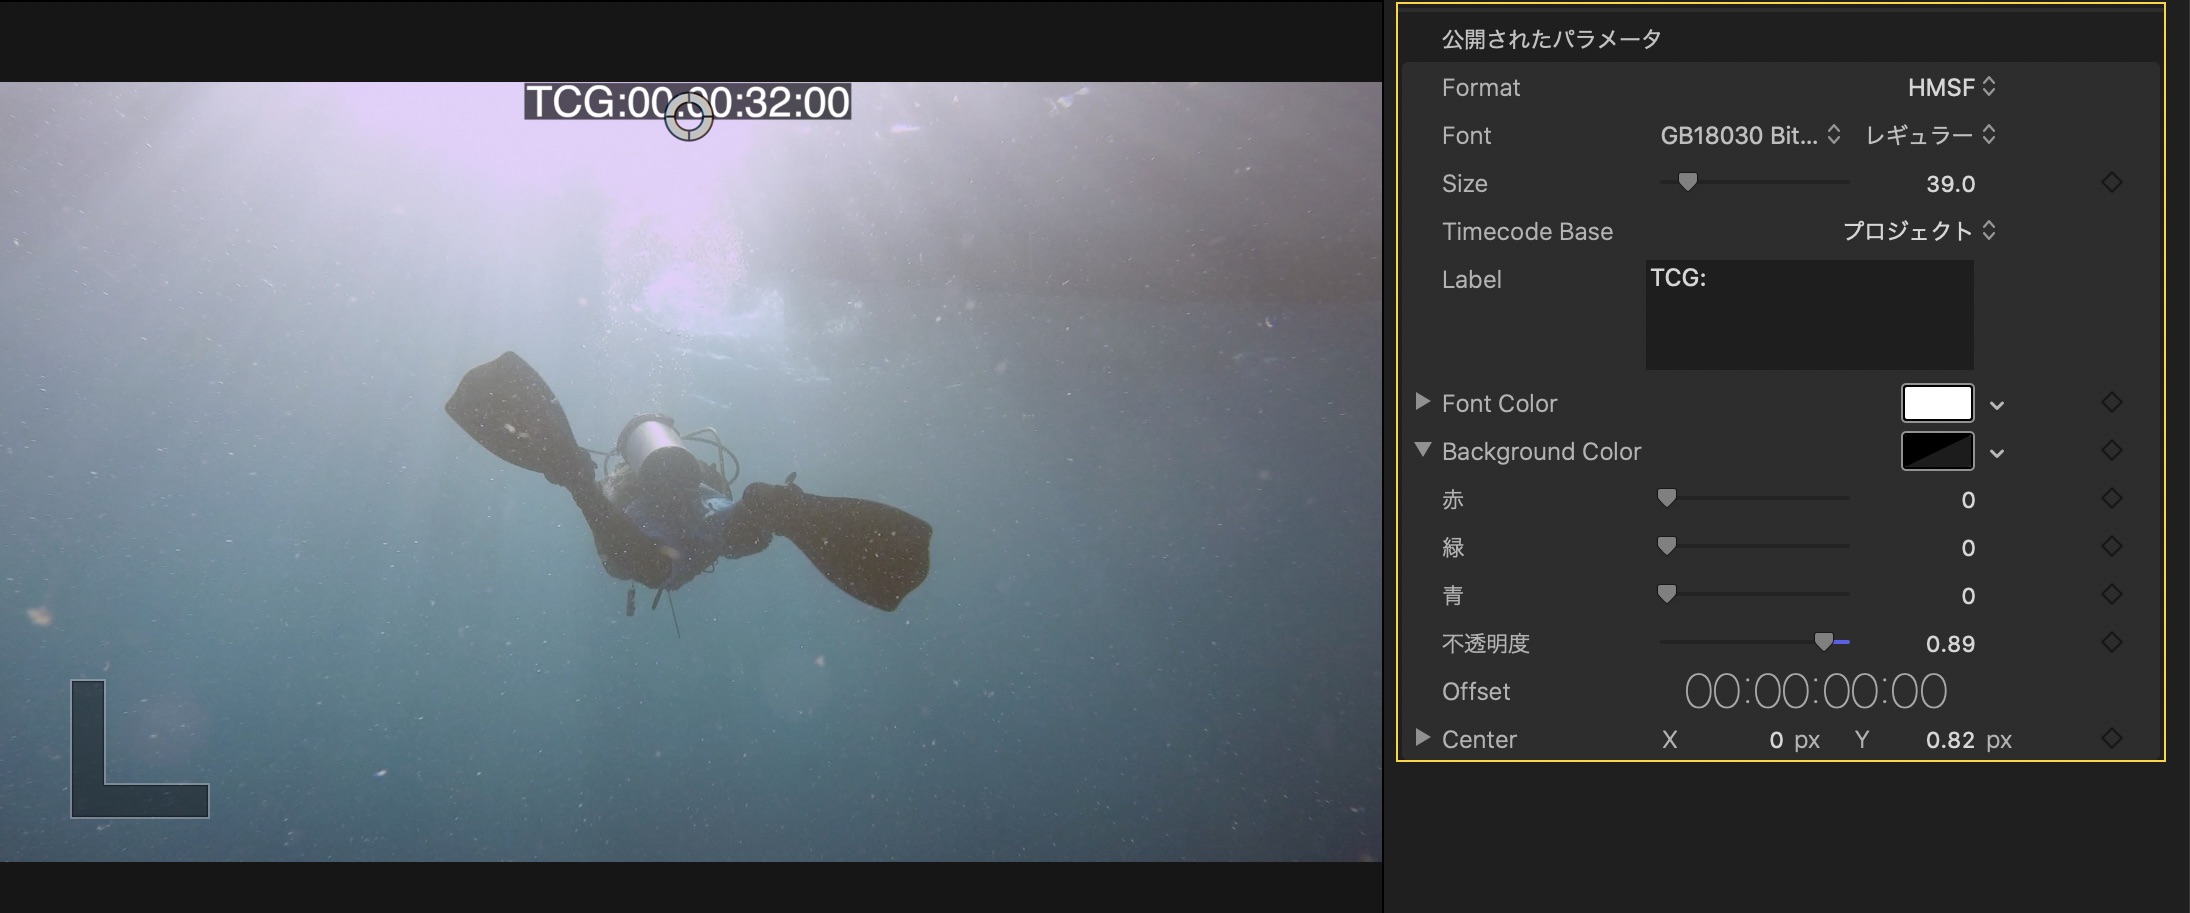Image resolution: width=2190 pixels, height=913 pixels.
Task: Expand the Center disclosure triangle
Action: pyautogui.click(x=1422, y=738)
